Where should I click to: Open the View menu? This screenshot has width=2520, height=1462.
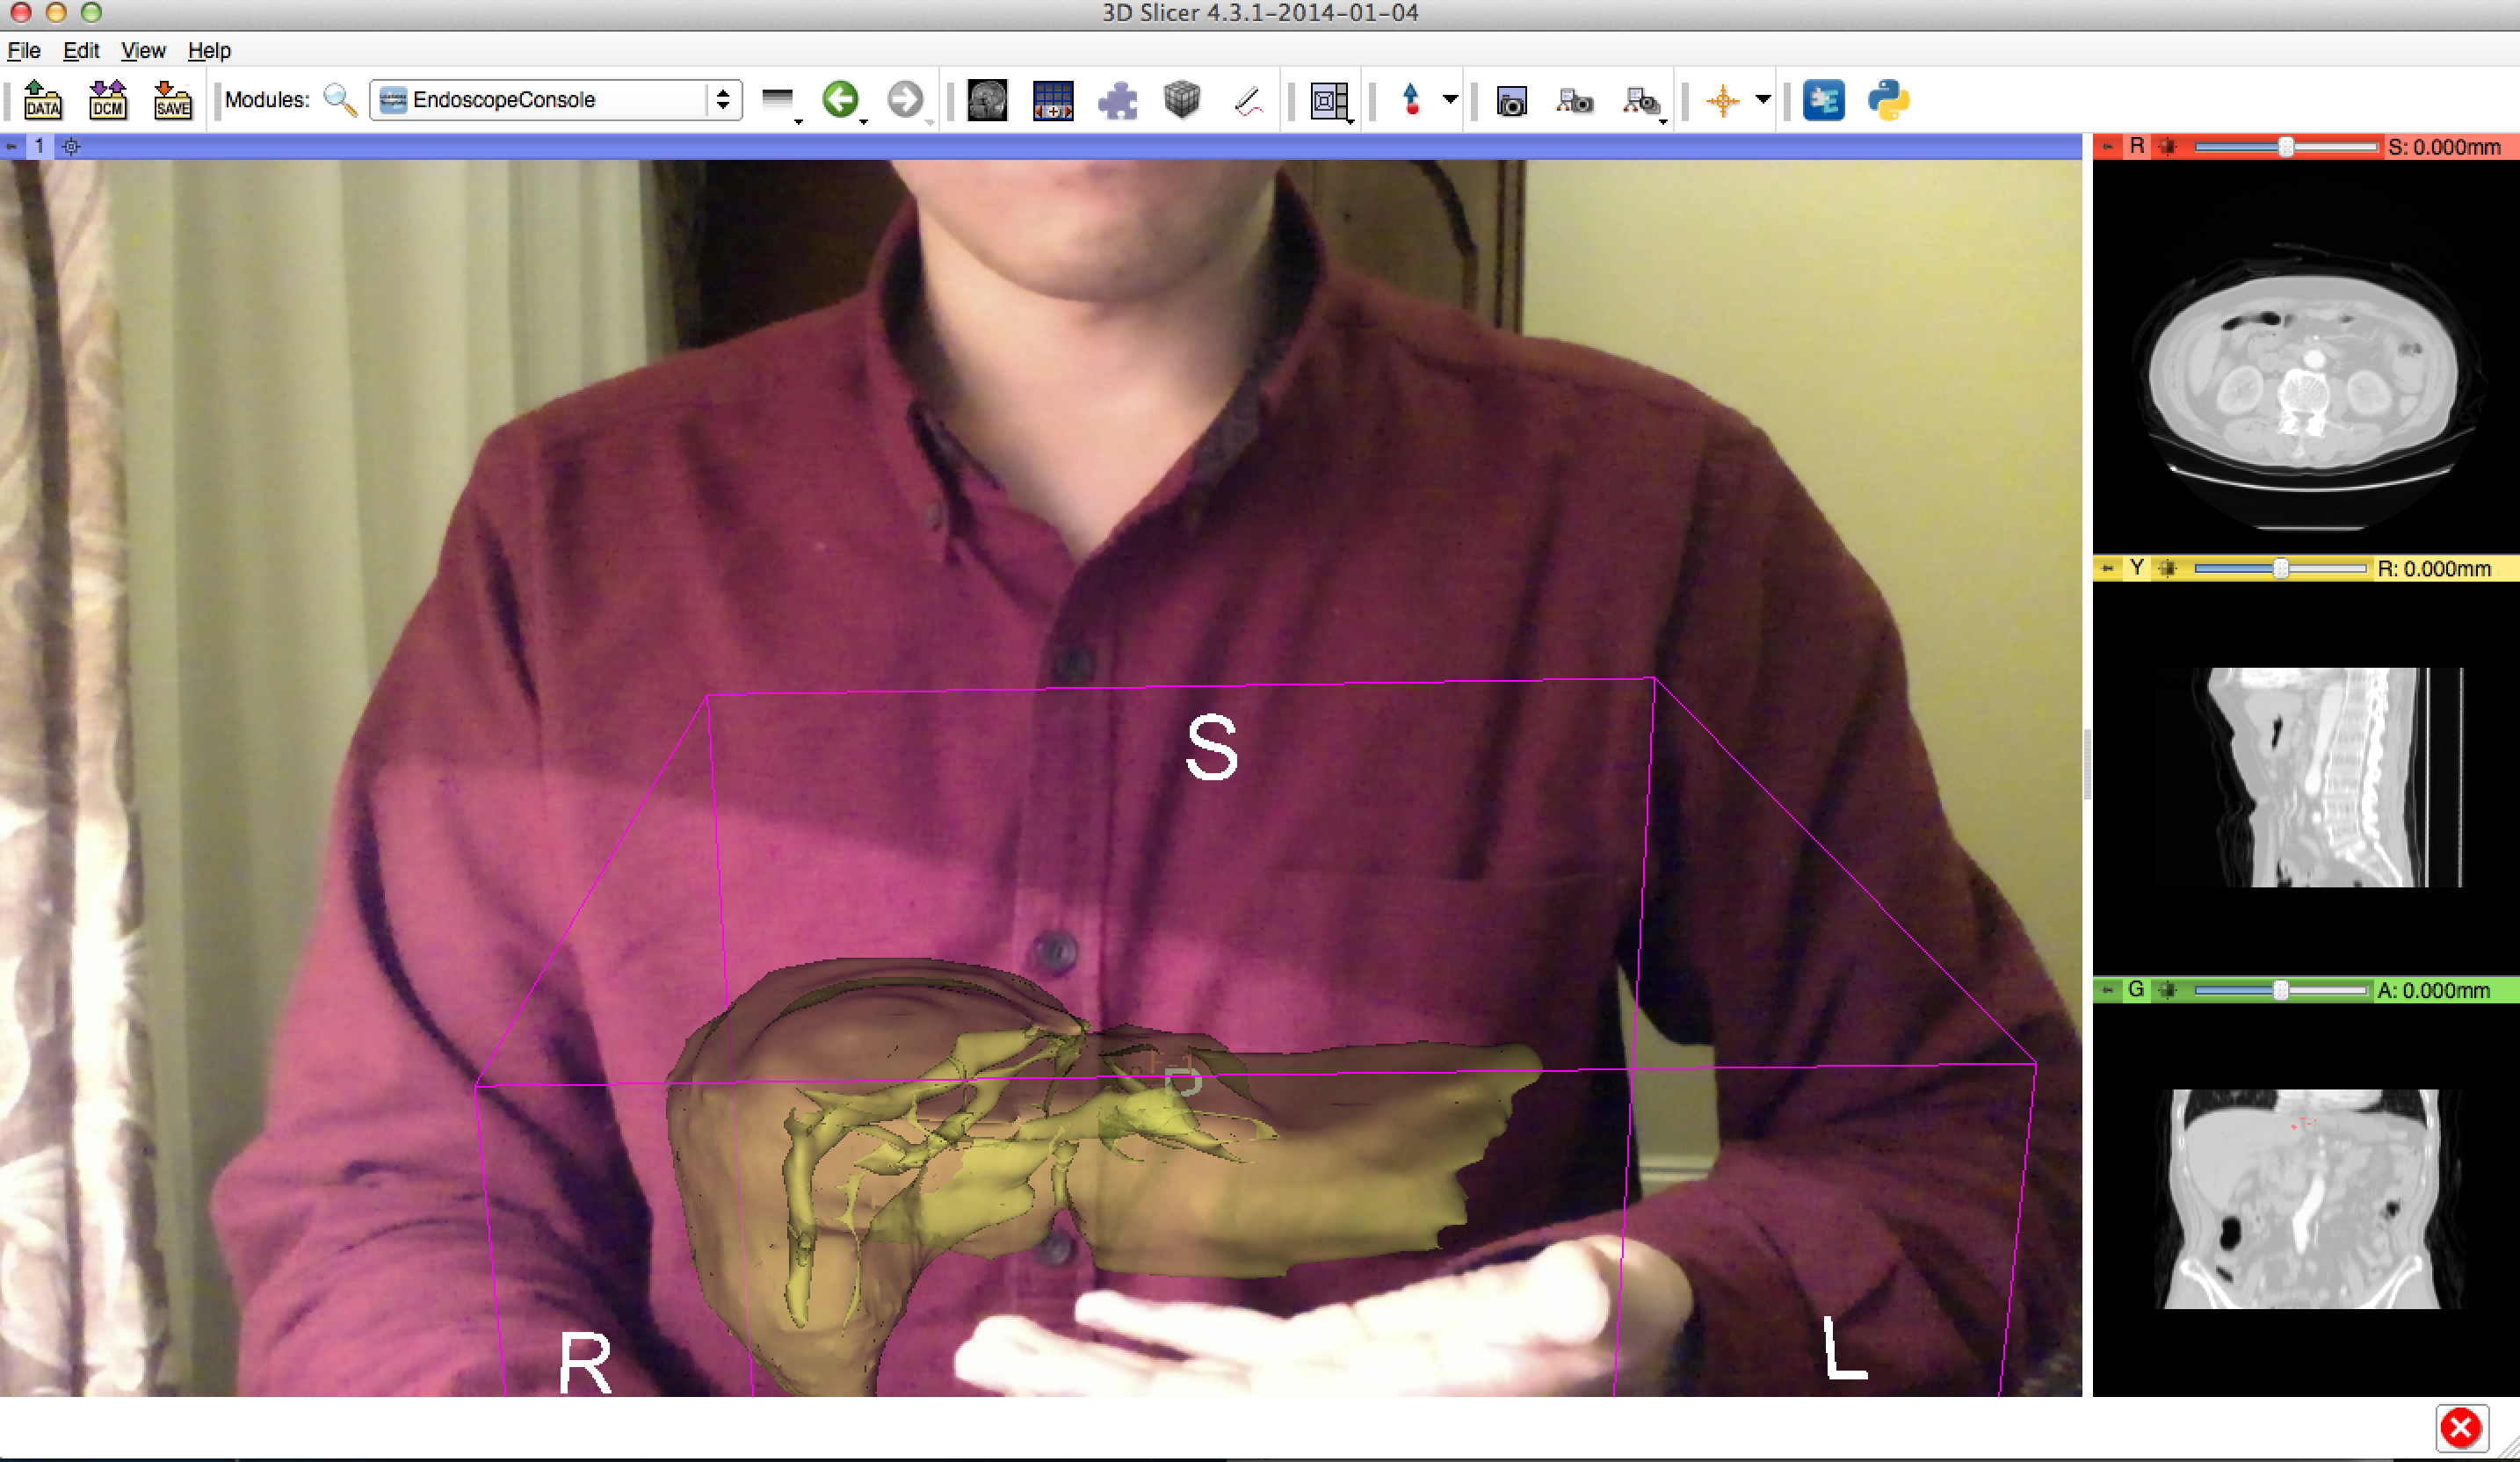click(143, 50)
